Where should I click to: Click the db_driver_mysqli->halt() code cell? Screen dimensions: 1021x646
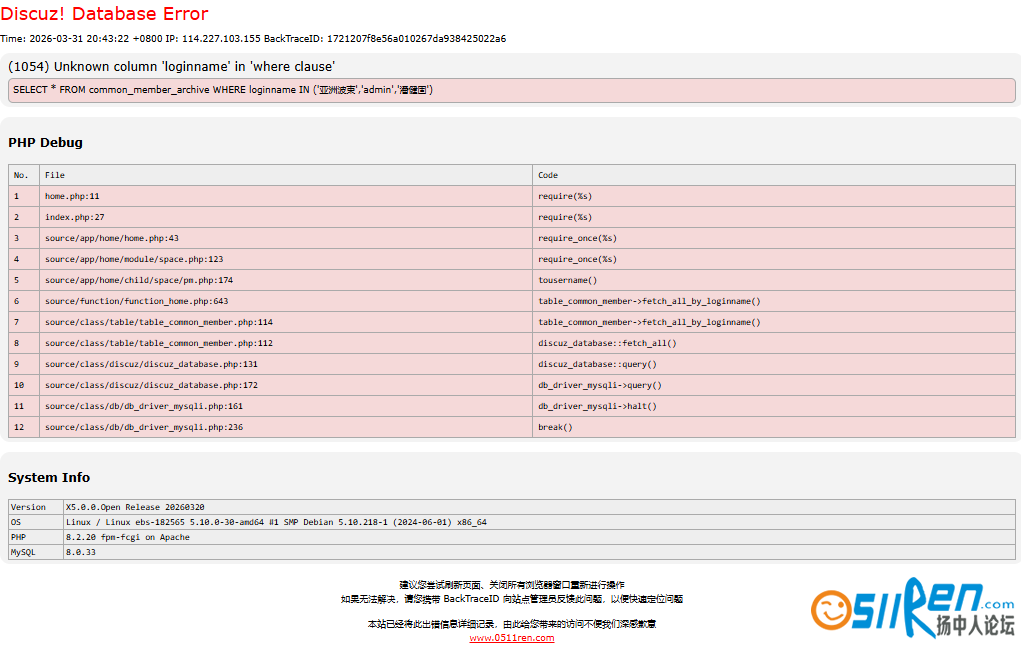[774, 406]
